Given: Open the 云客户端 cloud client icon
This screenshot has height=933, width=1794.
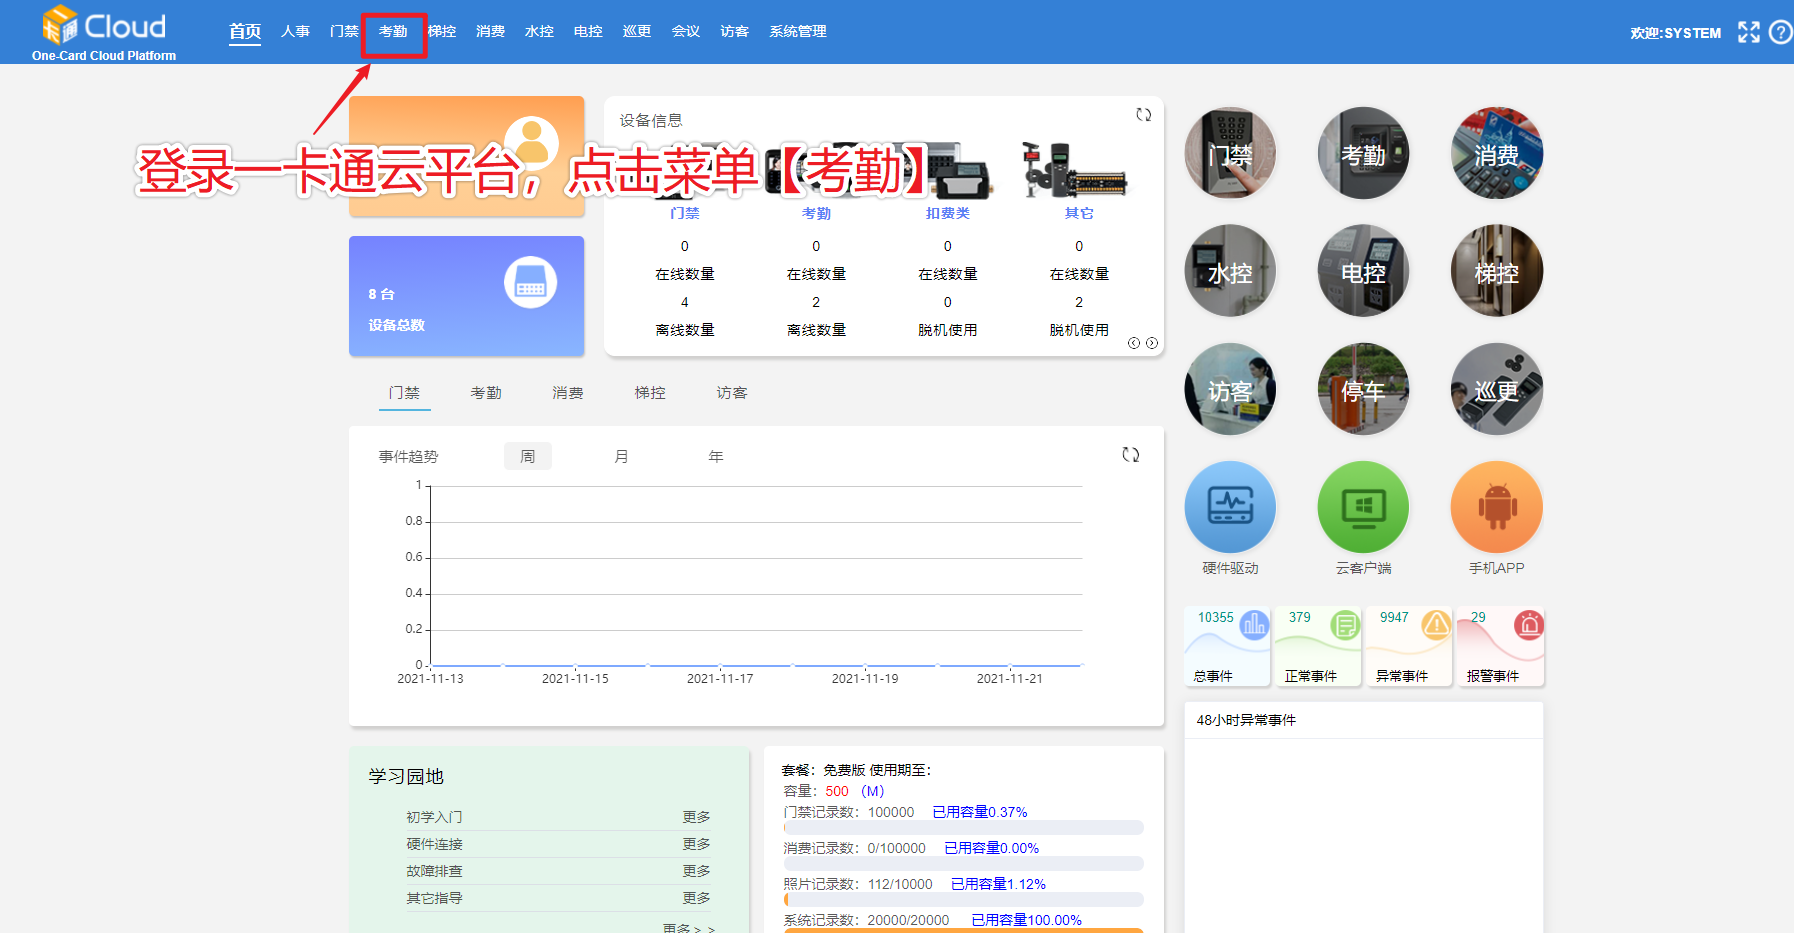Looking at the screenshot, I should click(x=1363, y=507).
